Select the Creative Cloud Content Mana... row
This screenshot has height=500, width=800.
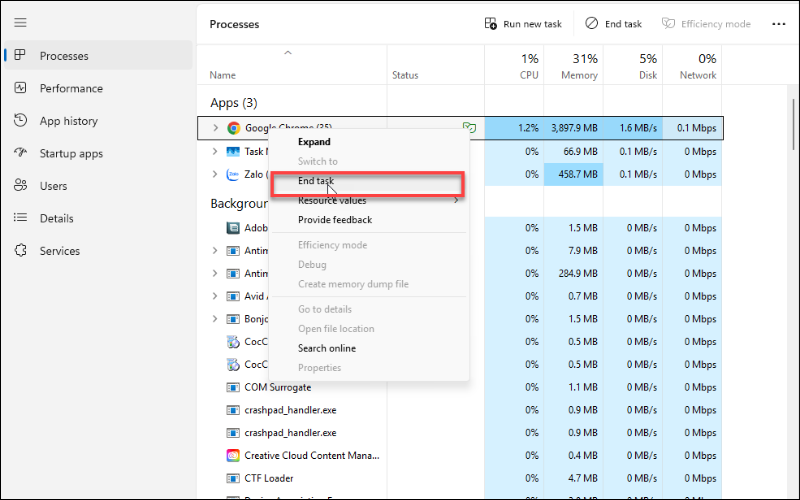tap(460, 456)
